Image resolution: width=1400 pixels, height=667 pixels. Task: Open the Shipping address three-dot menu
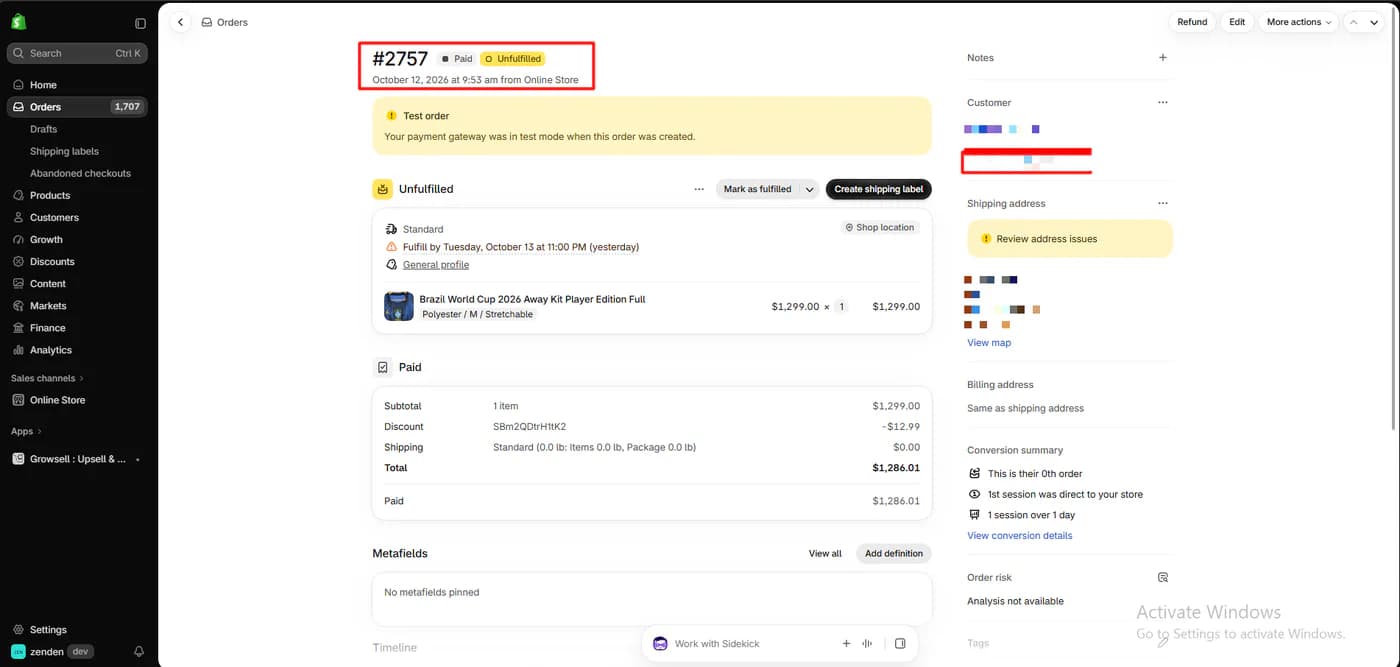click(1162, 203)
